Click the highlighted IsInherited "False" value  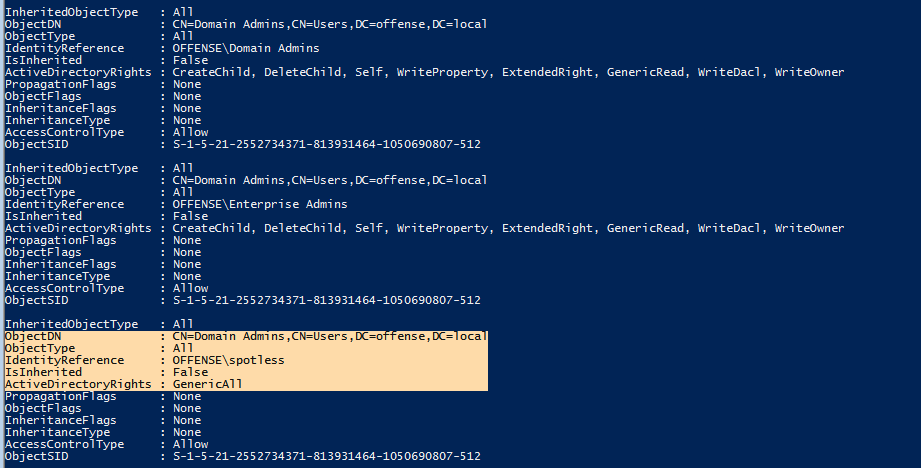tap(190, 372)
